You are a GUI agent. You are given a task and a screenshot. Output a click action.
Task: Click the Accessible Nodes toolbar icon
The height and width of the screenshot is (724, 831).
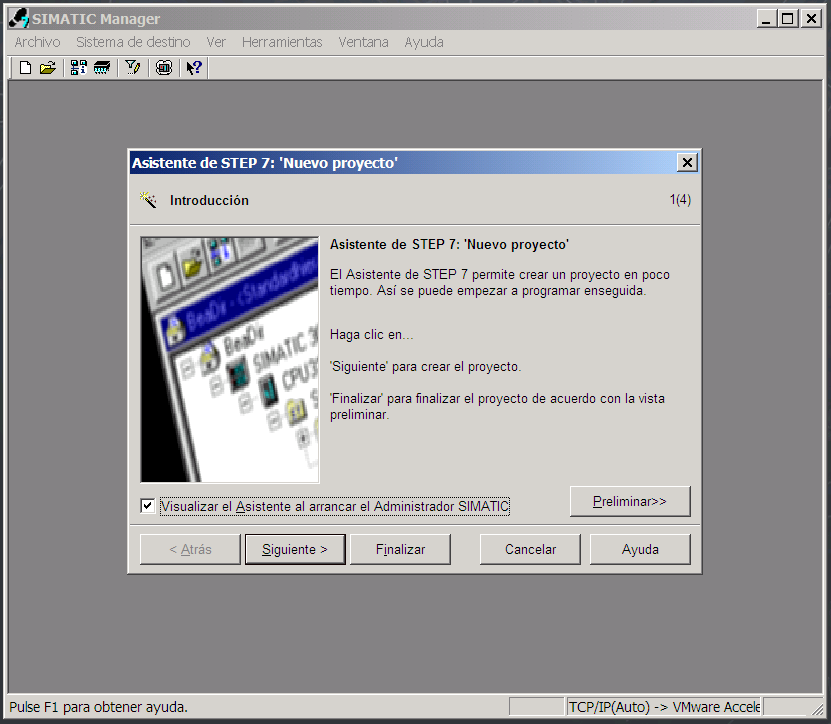pos(78,68)
